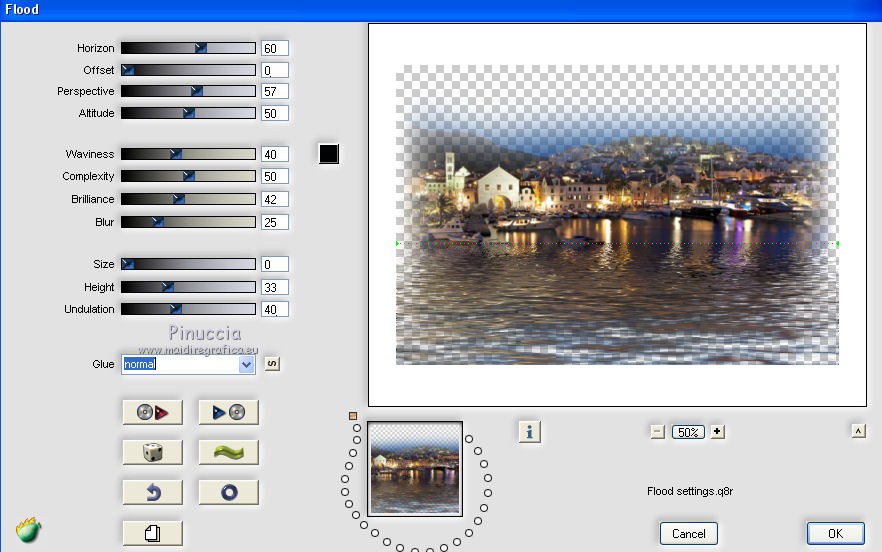Randomize settings with the dice button
Viewport: 882px width, 552px height.
pos(152,452)
